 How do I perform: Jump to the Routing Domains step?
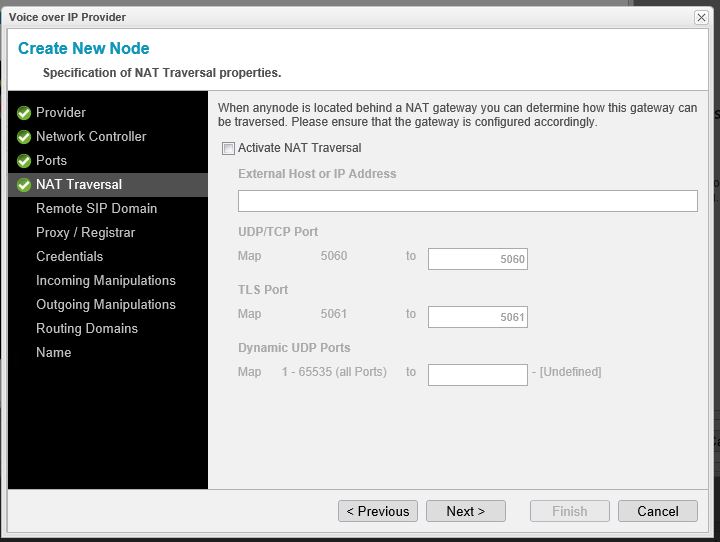86,328
